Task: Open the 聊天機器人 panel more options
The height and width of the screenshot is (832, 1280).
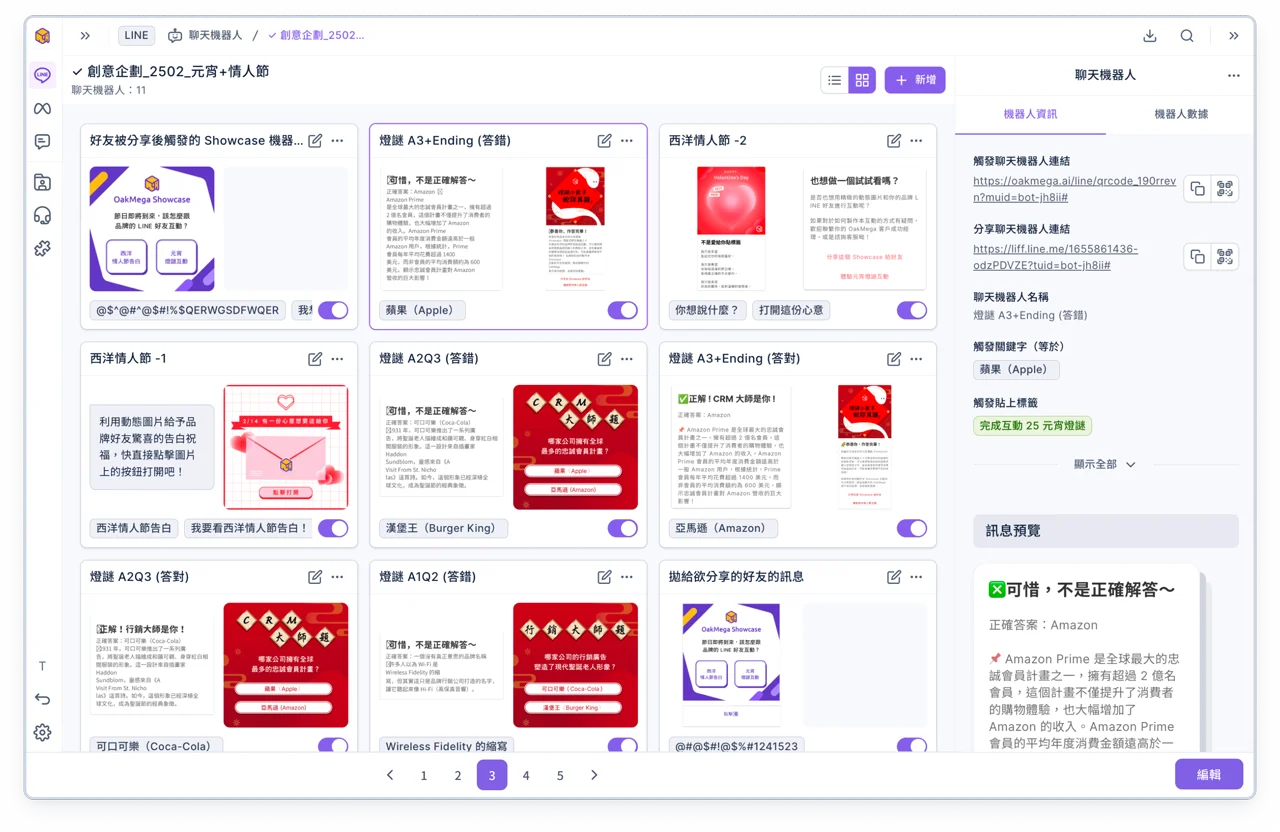Action: click(x=1234, y=75)
